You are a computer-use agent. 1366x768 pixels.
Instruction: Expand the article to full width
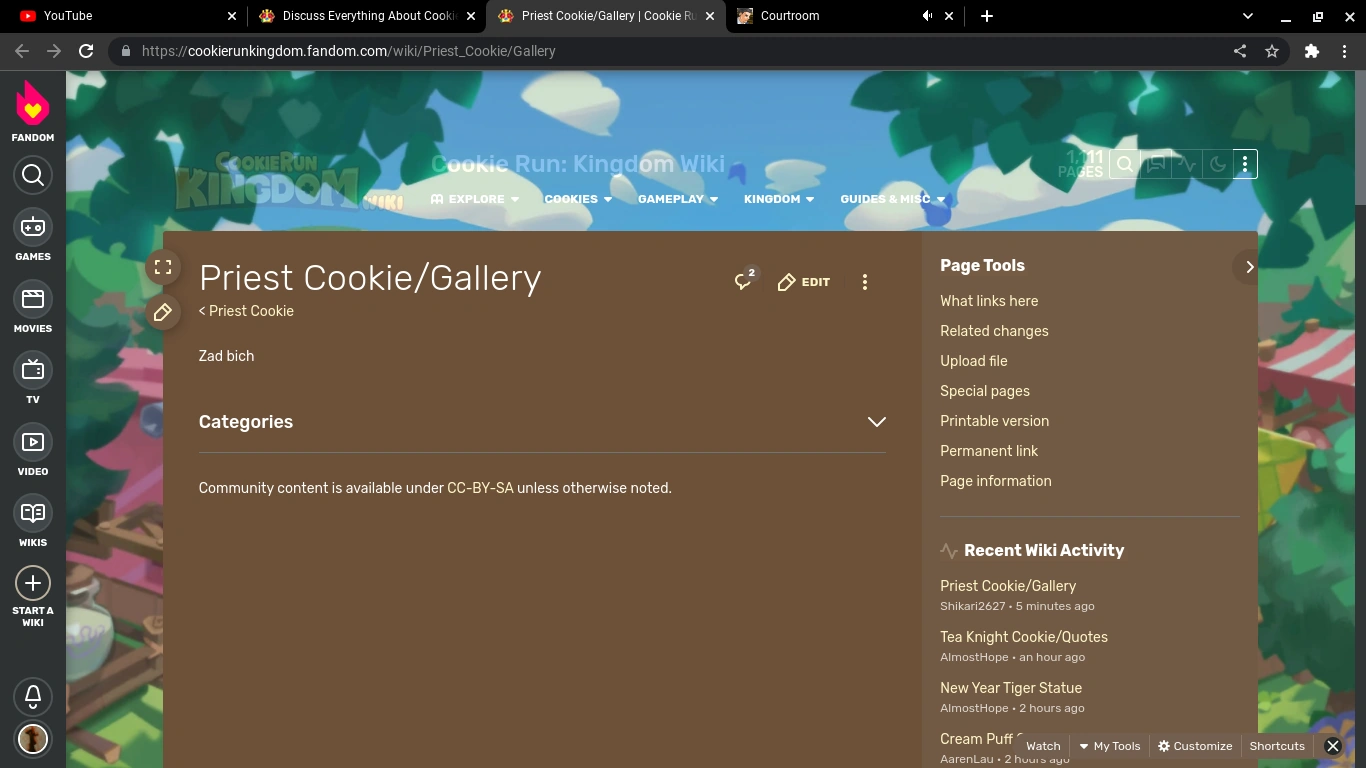(163, 267)
